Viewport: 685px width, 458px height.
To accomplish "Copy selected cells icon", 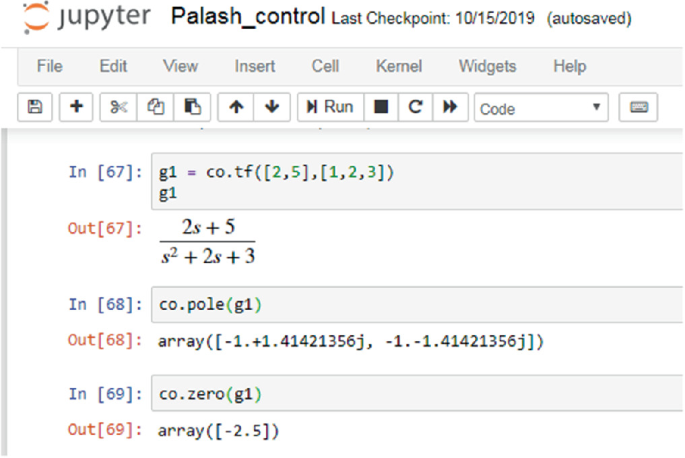I will 156,107.
